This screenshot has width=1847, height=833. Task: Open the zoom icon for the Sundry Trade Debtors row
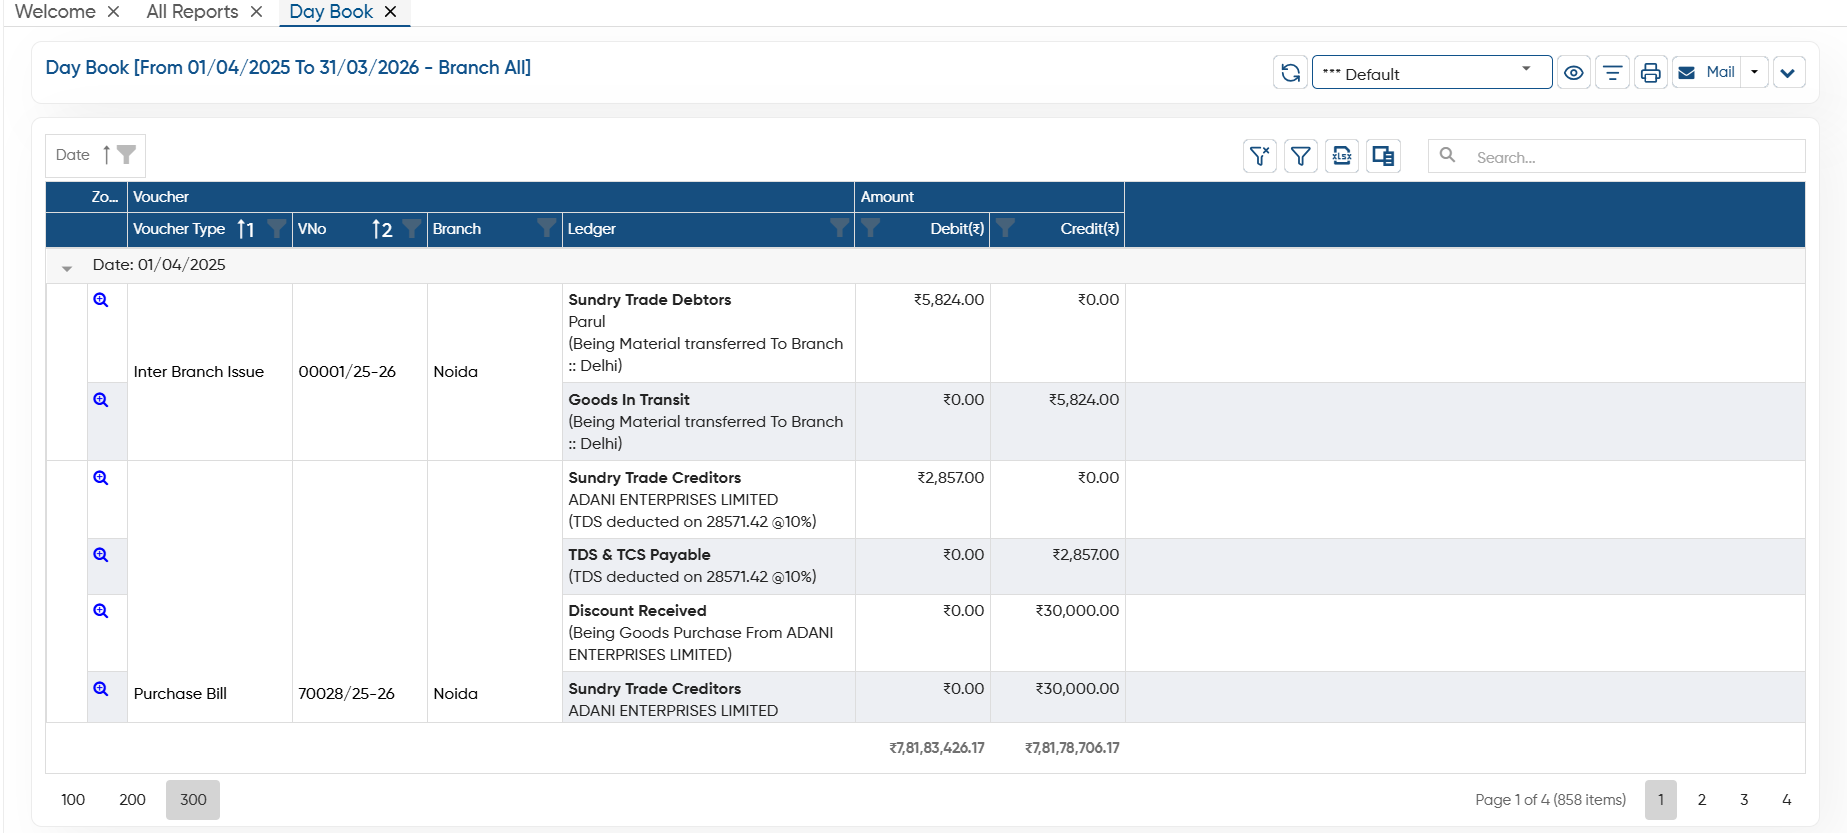pos(101,300)
